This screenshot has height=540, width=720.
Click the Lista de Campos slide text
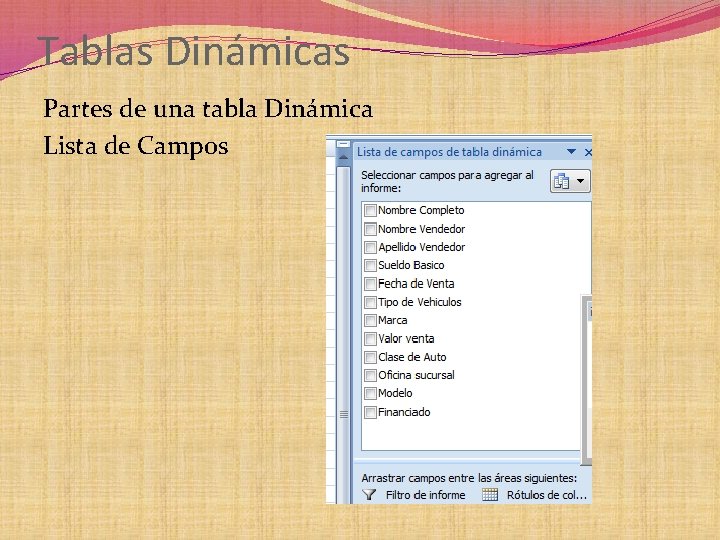click(x=136, y=146)
